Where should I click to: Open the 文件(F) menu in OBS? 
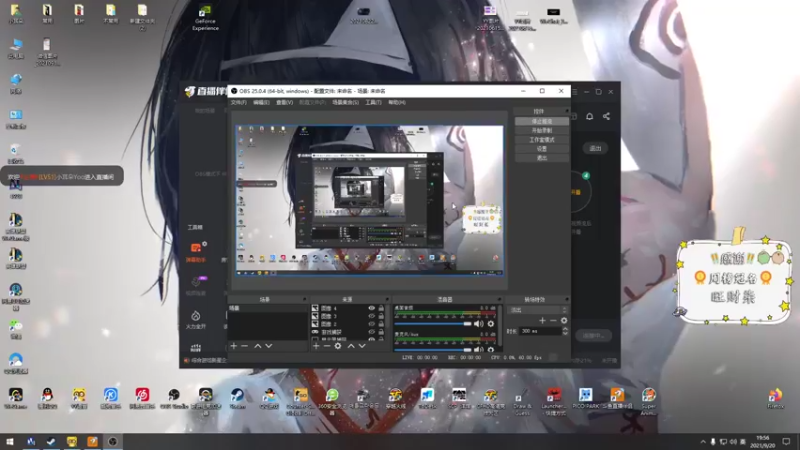(239, 103)
